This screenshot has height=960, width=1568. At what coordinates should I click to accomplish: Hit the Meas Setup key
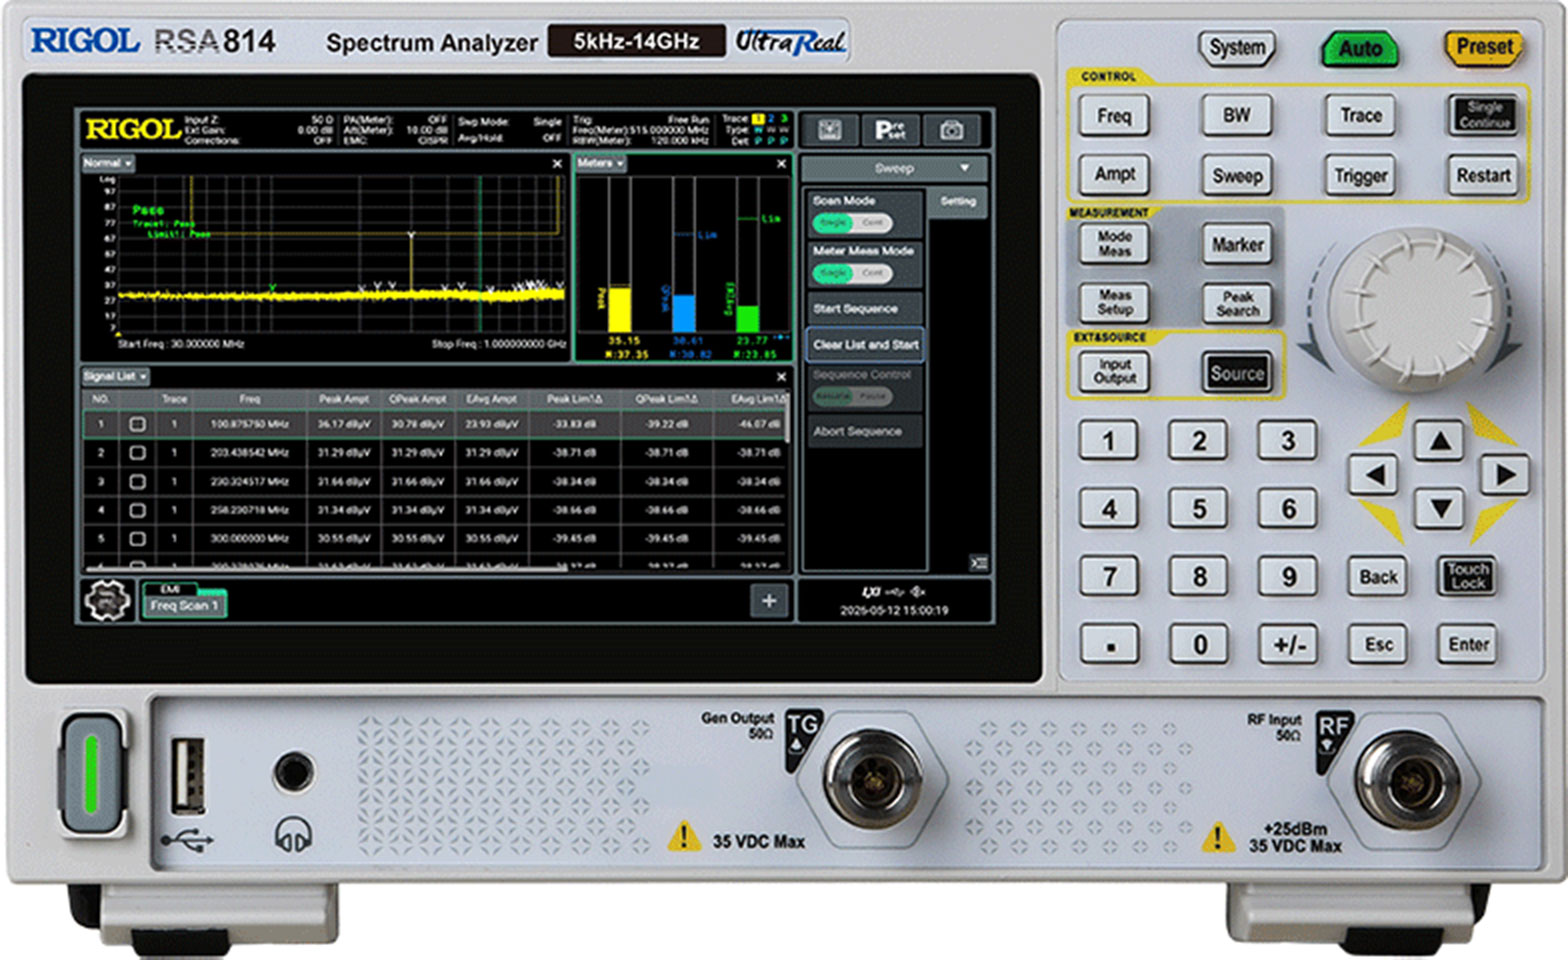tap(1114, 303)
